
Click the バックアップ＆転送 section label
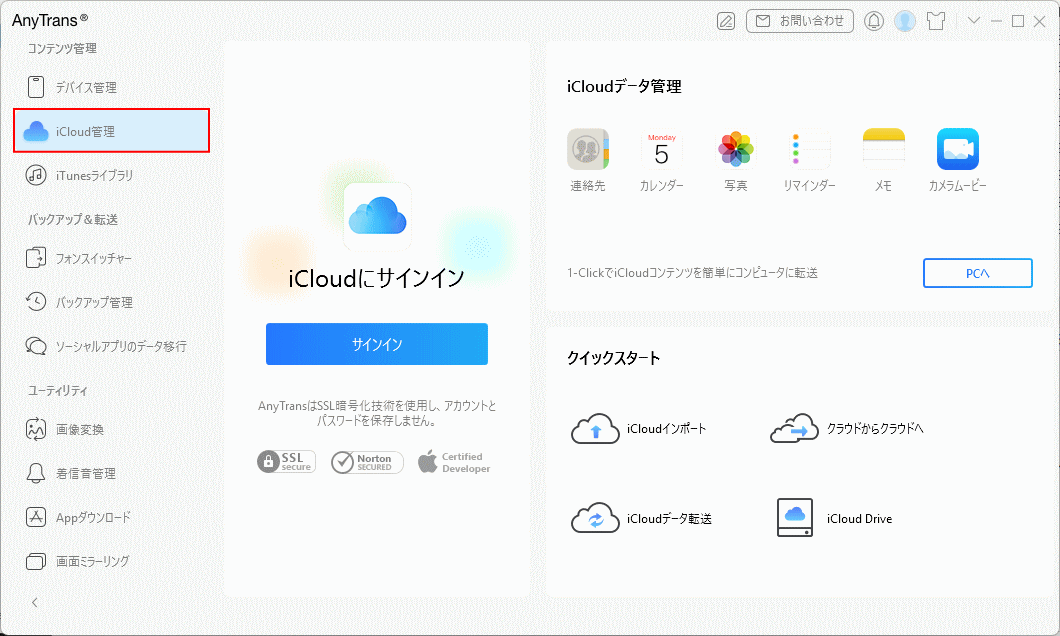[73, 219]
